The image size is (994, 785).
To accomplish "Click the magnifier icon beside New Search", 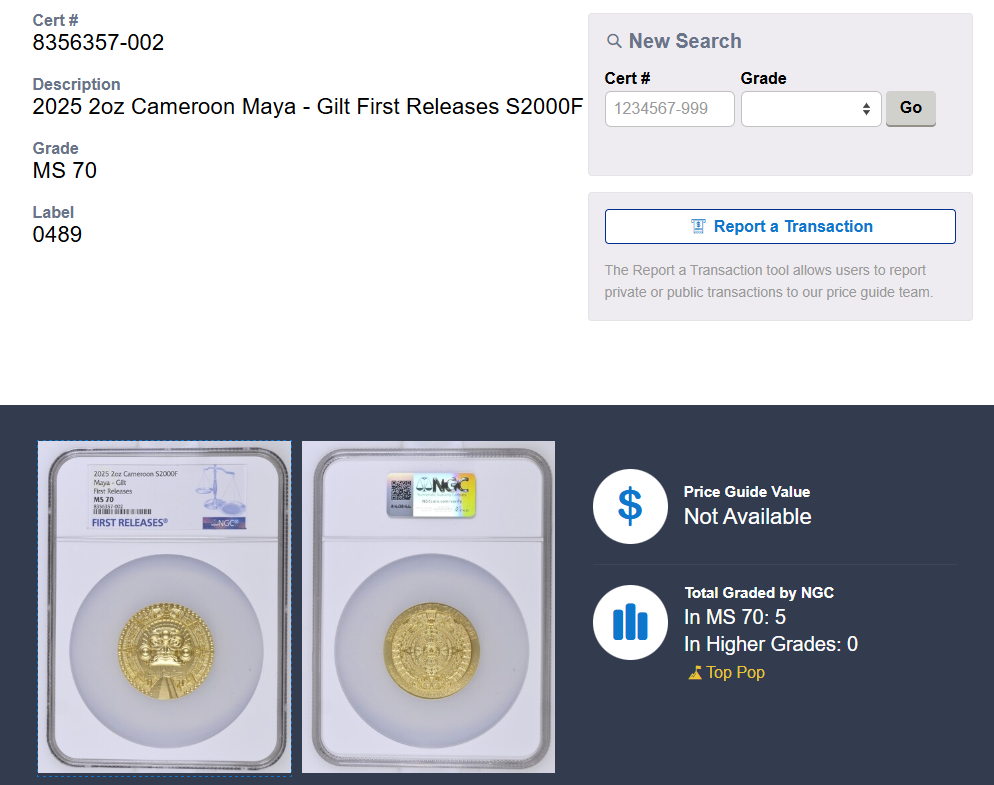I will point(615,42).
